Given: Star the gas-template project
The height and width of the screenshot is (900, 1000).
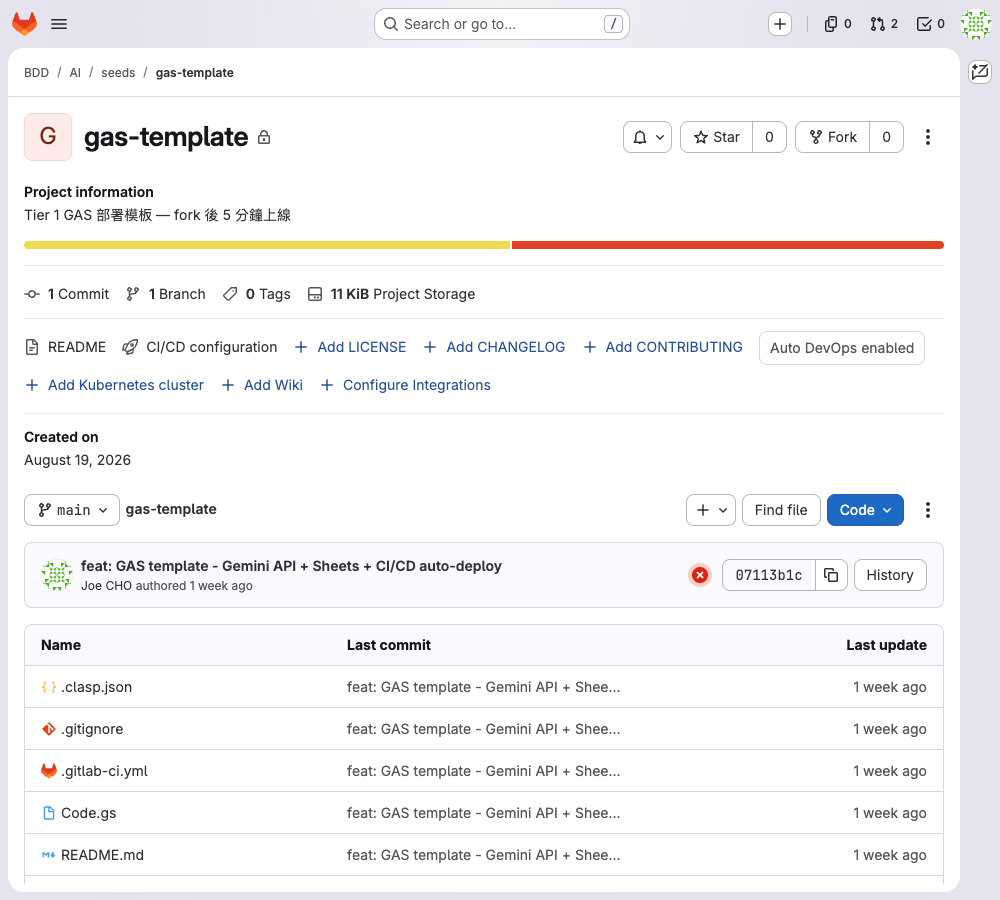Looking at the screenshot, I should (x=717, y=137).
